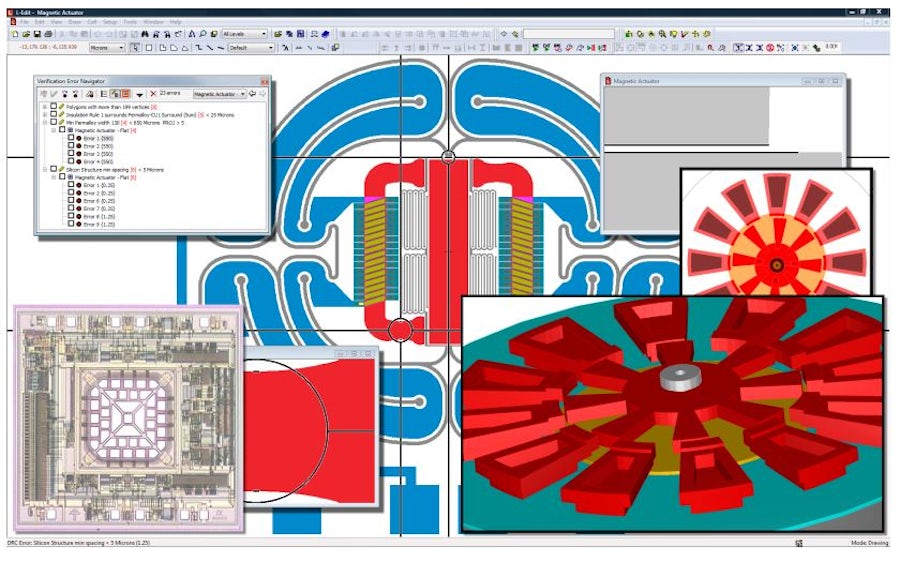The image size is (900, 561).
Task: Select 'Error 4 (590)' in the tree
Action: click(x=98, y=162)
